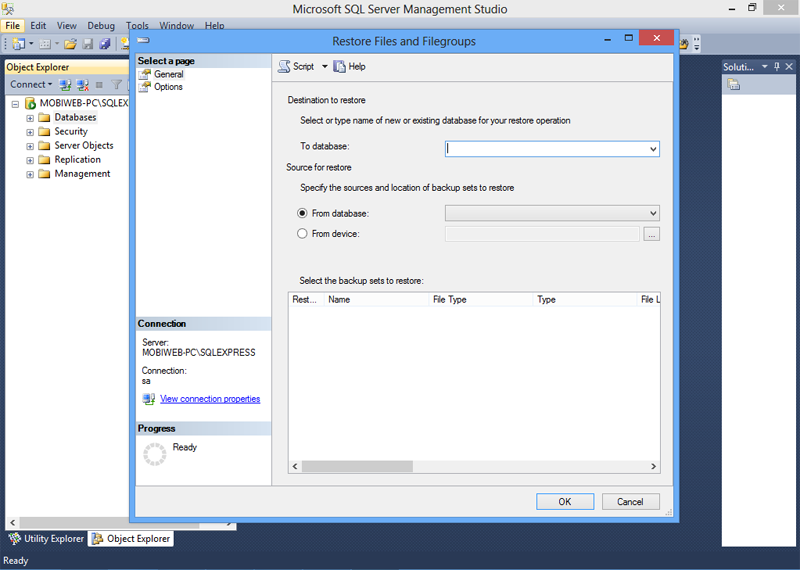
Task: Click the Help button in the dialog toolbar
Action: click(x=349, y=66)
